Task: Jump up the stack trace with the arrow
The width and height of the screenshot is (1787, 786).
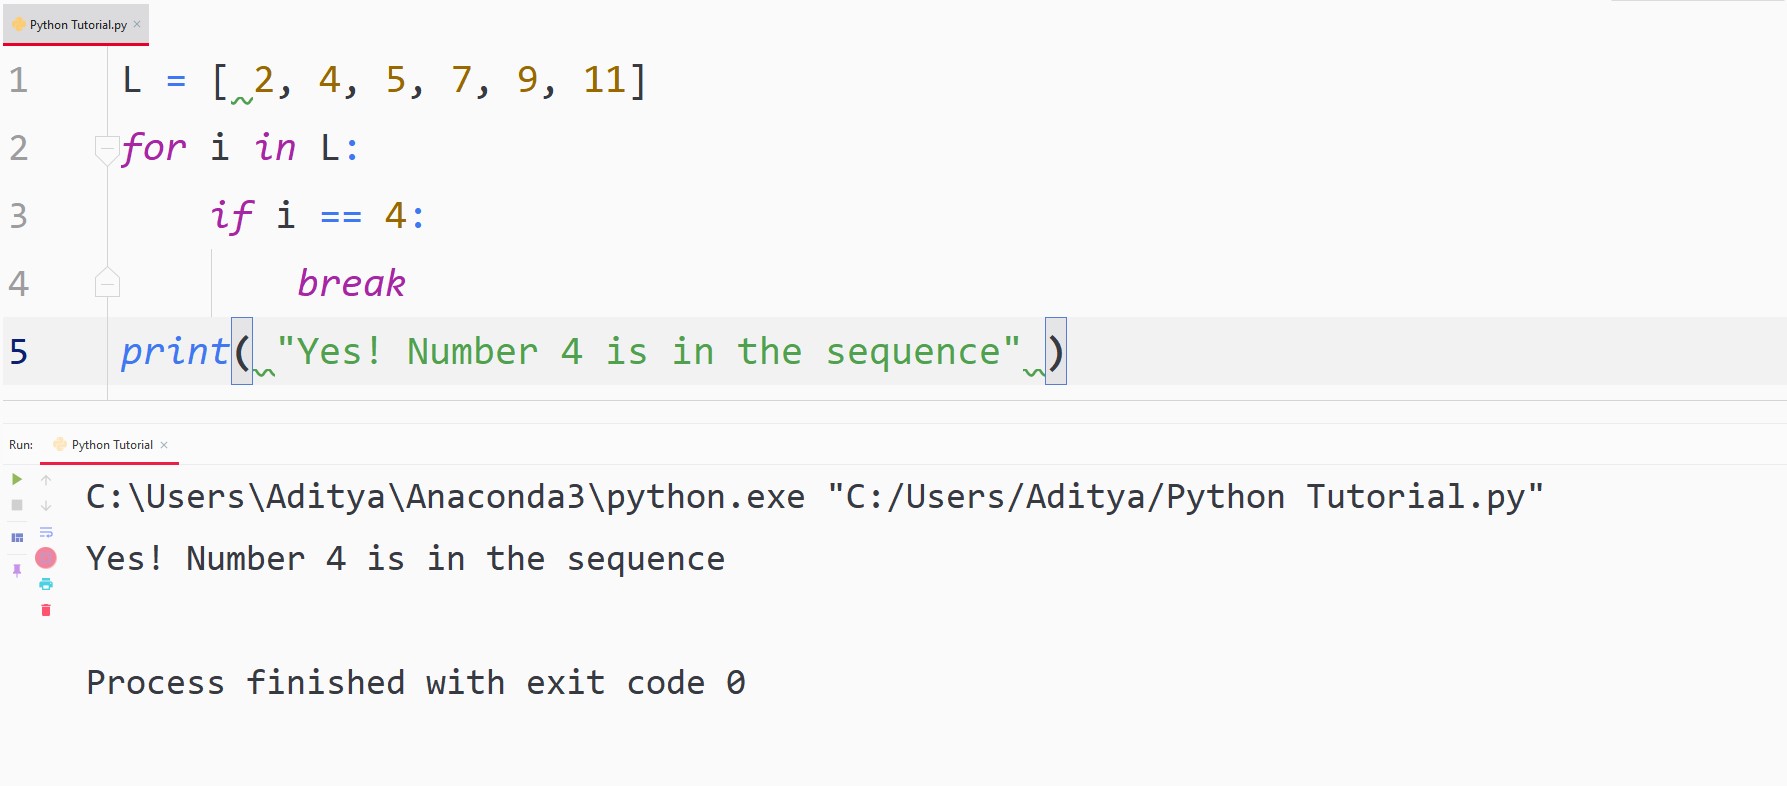Action: [45, 479]
